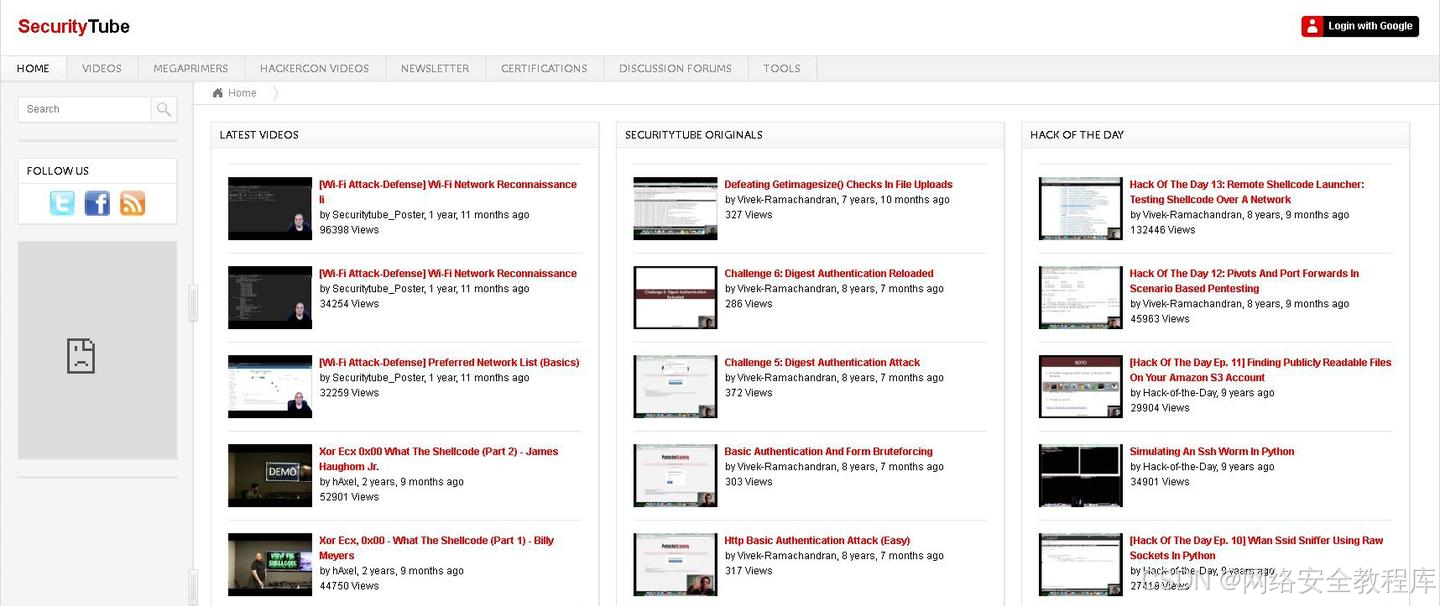This screenshot has width=1440, height=606.
Task: Open Preferred Network List (Basics) link
Action: (449, 362)
